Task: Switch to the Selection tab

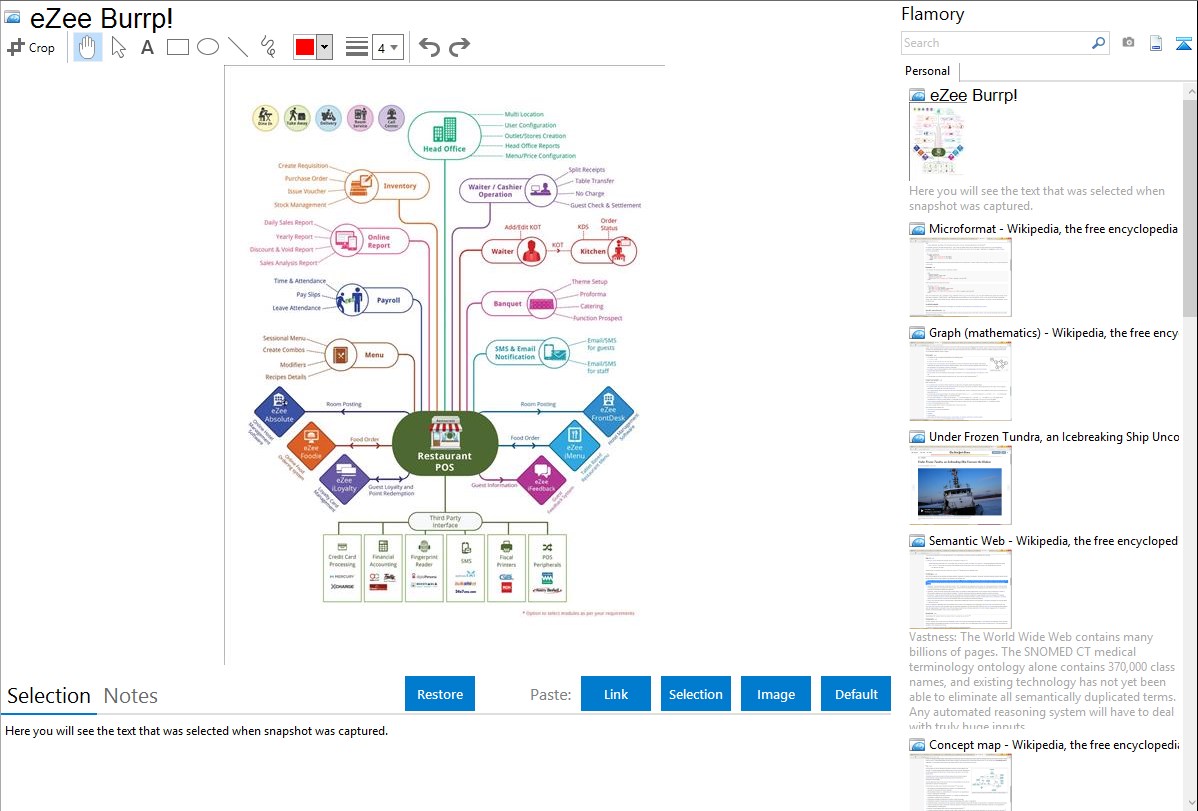Action: tap(49, 696)
